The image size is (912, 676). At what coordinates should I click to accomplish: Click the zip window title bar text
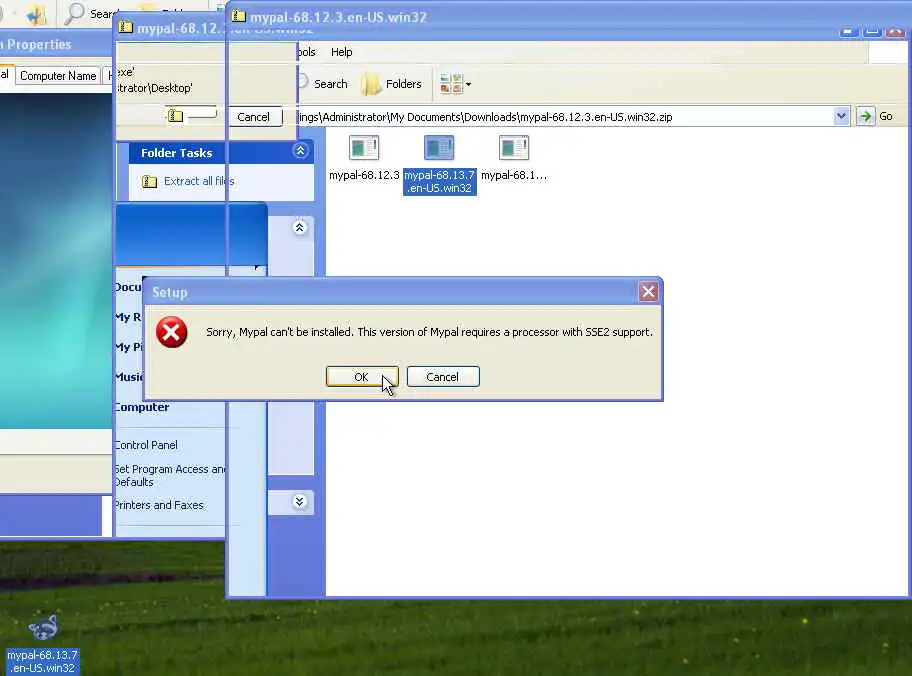point(339,17)
